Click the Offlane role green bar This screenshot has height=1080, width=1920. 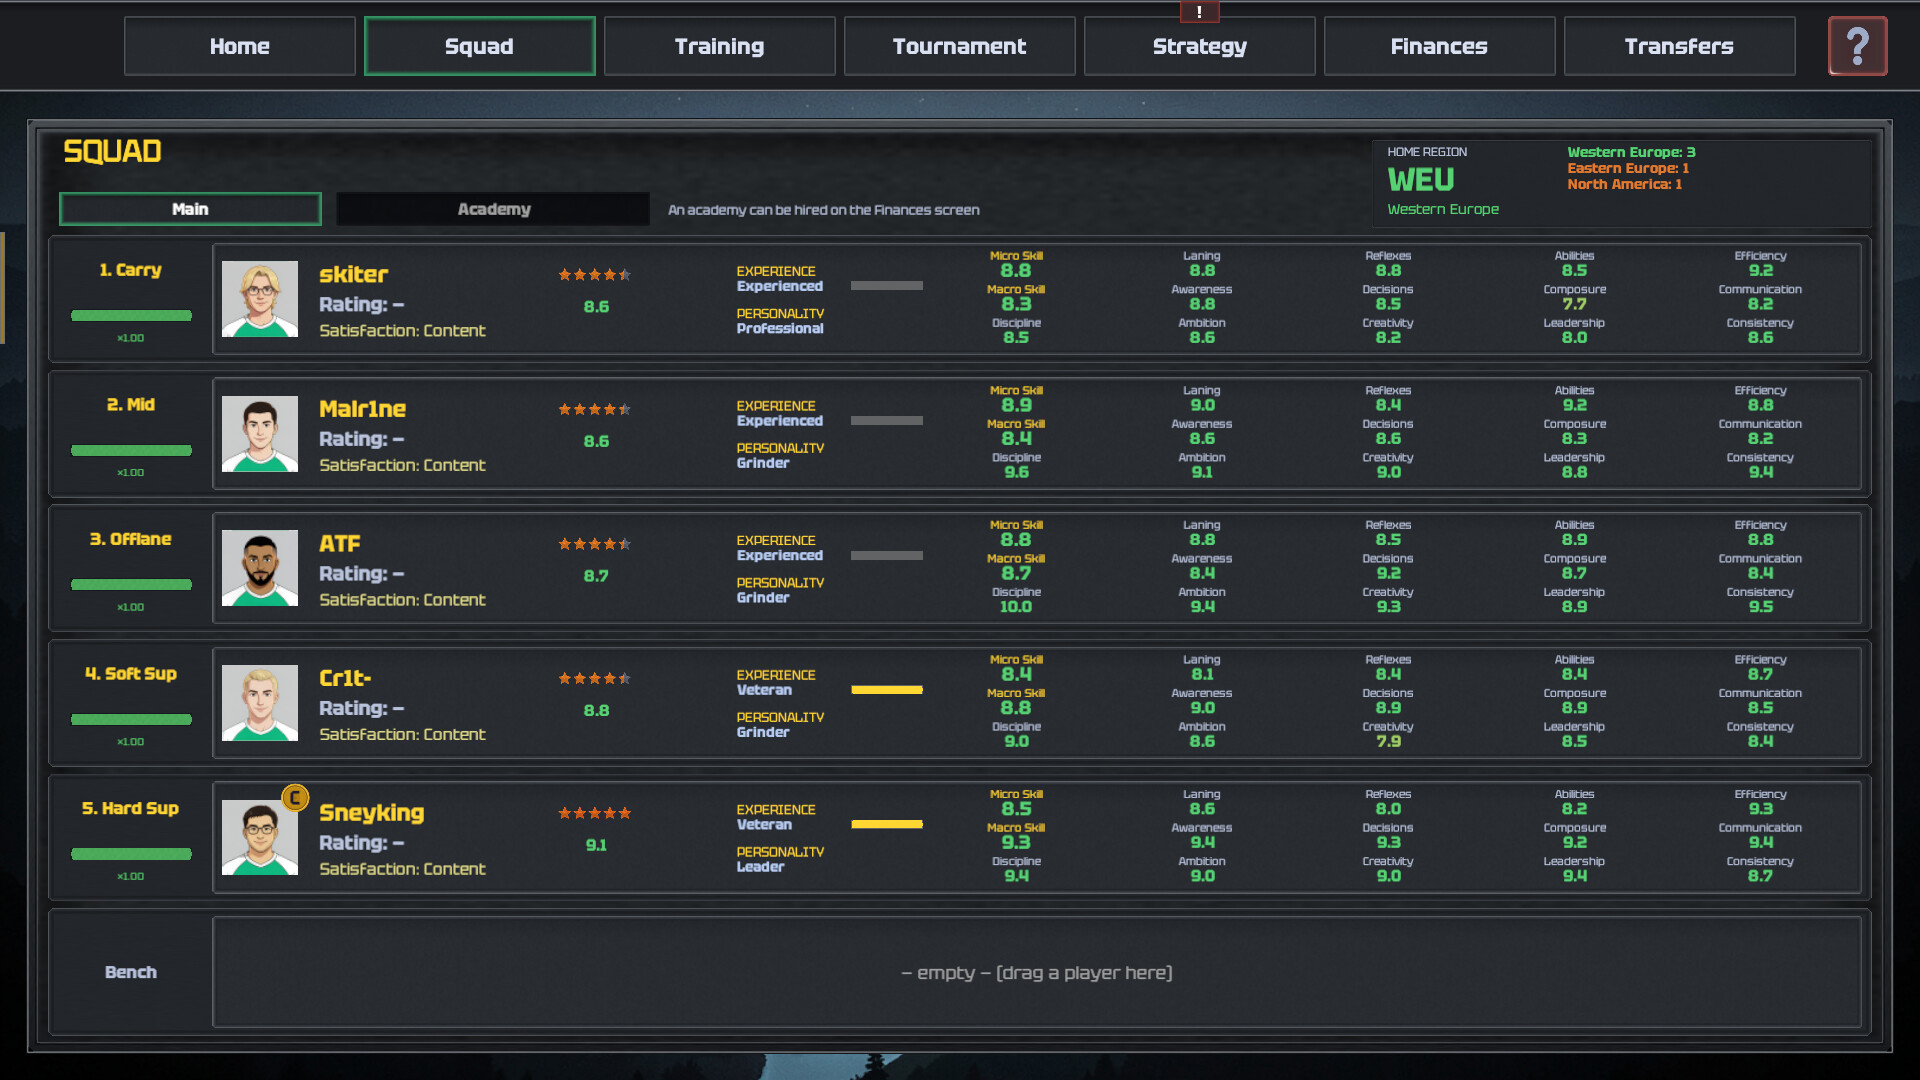[x=131, y=585]
